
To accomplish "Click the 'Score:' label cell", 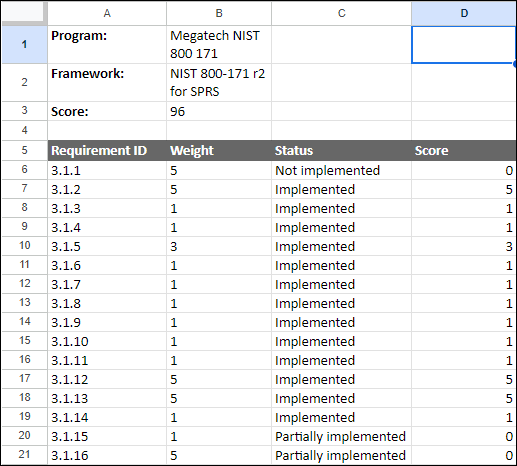I will pos(107,111).
